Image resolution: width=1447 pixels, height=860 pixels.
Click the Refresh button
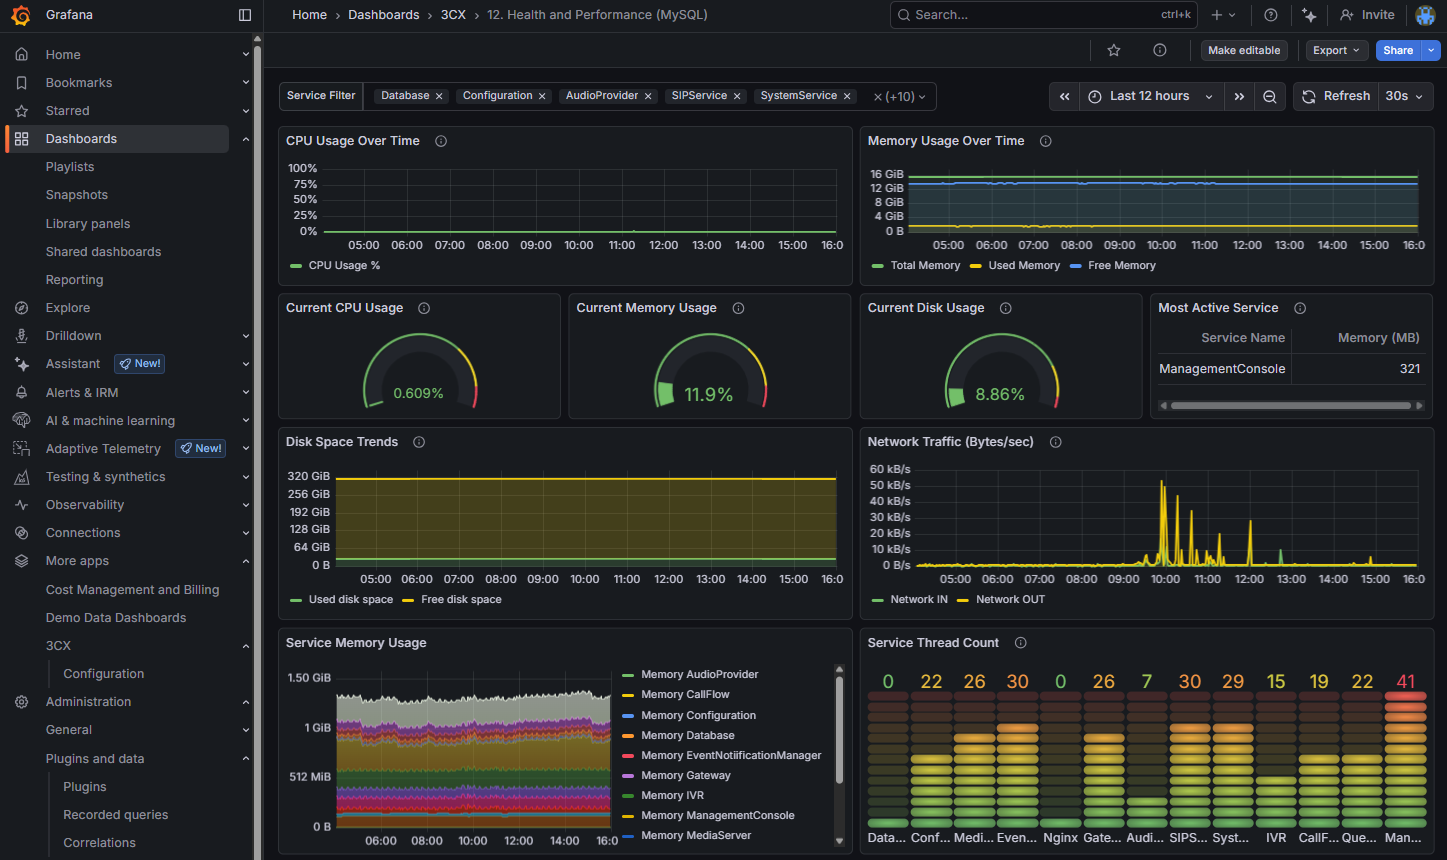1336,96
